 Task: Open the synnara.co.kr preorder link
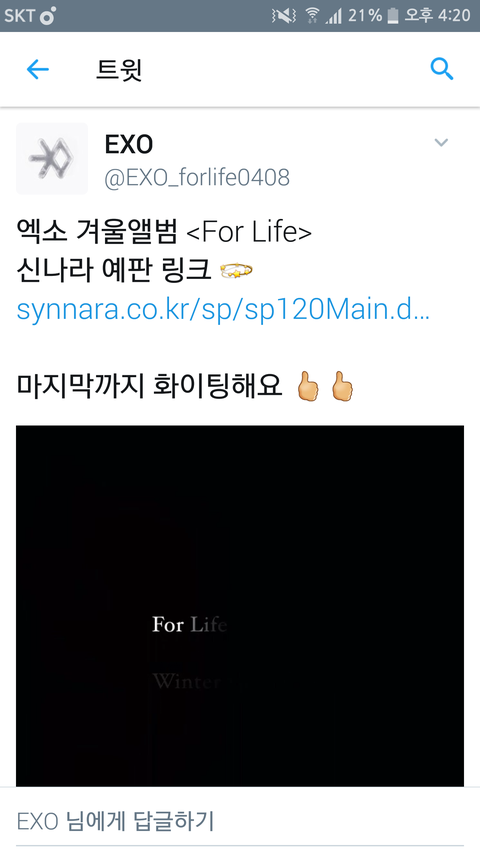click(223, 309)
